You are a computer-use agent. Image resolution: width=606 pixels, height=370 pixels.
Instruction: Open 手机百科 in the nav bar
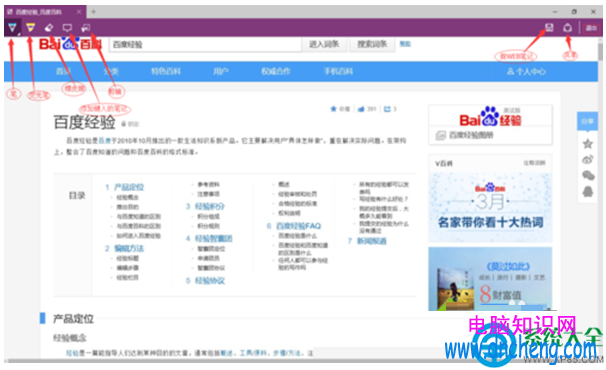pyautogui.click(x=338, y=71)
